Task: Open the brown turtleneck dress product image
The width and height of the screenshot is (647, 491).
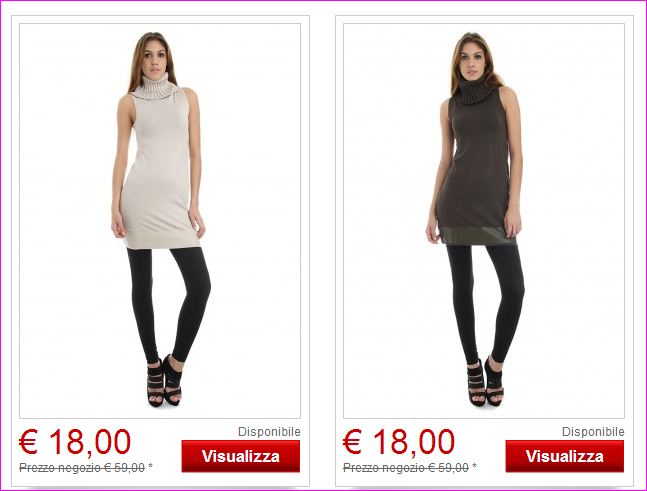Action: pos(484,221)
